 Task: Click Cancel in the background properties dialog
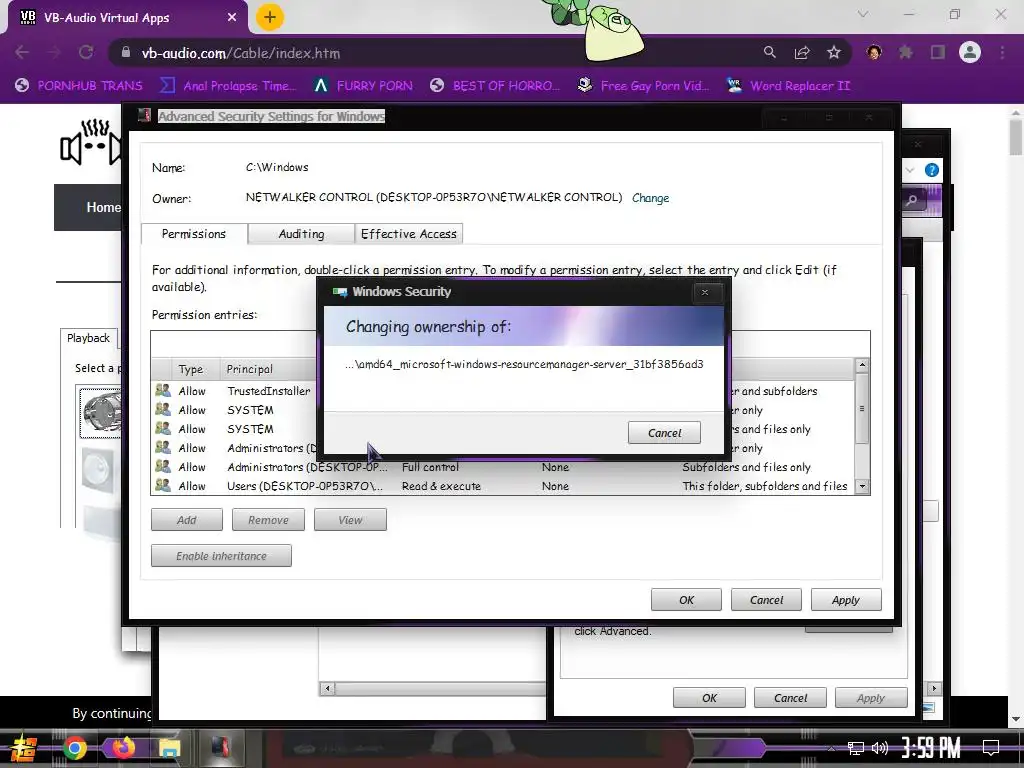[790, 697]
